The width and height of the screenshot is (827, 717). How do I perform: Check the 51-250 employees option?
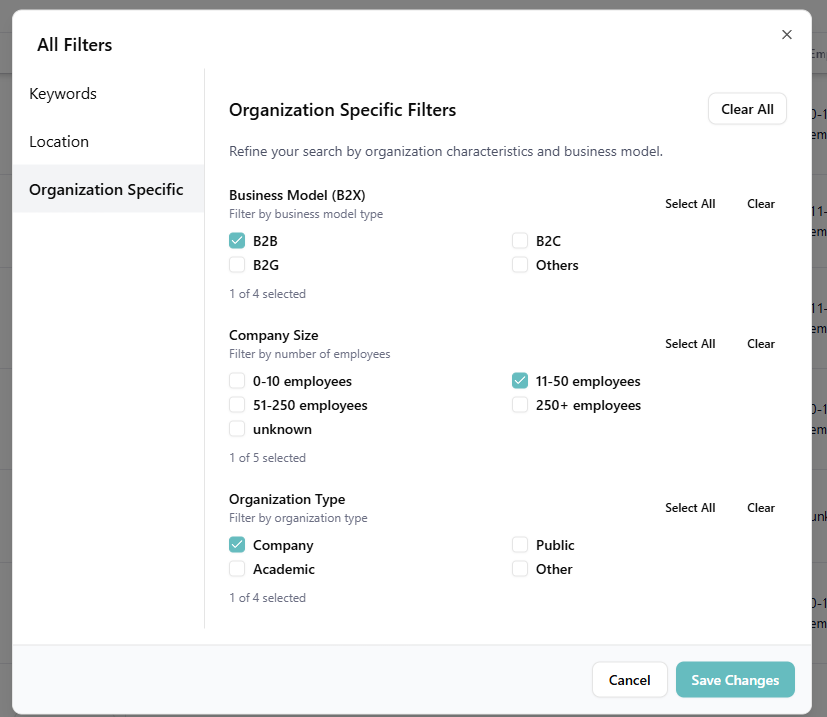237,405
